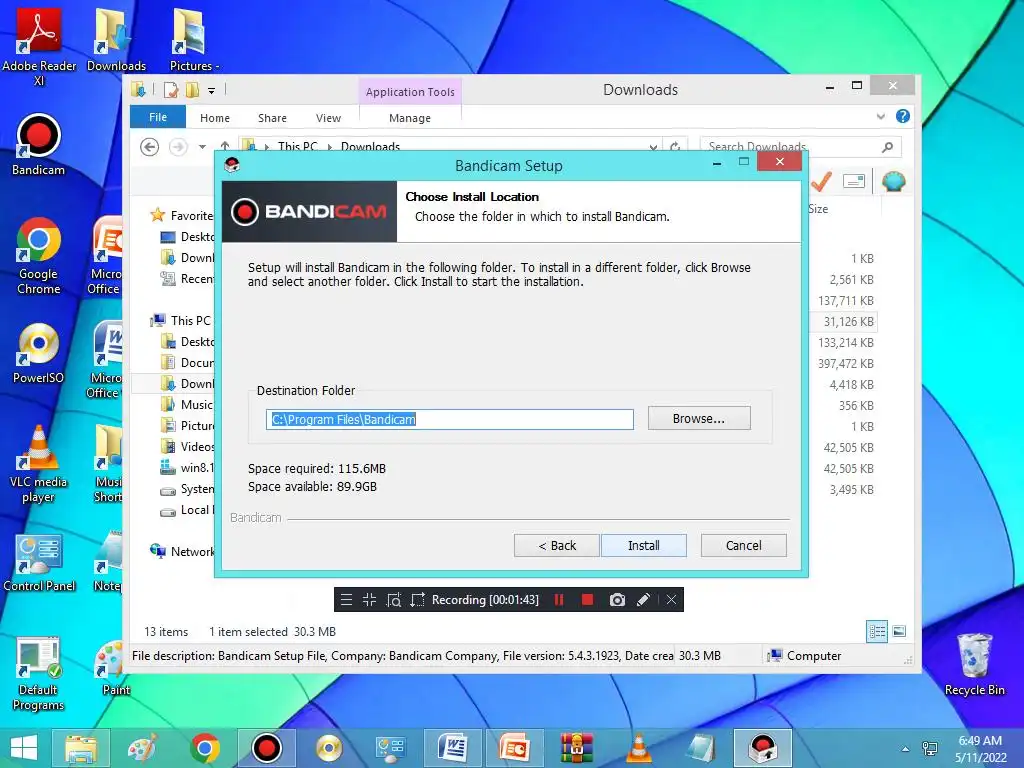Select Favorites in the navigation pane
The width and height of the screenshot is (1024, 768).
182,216
